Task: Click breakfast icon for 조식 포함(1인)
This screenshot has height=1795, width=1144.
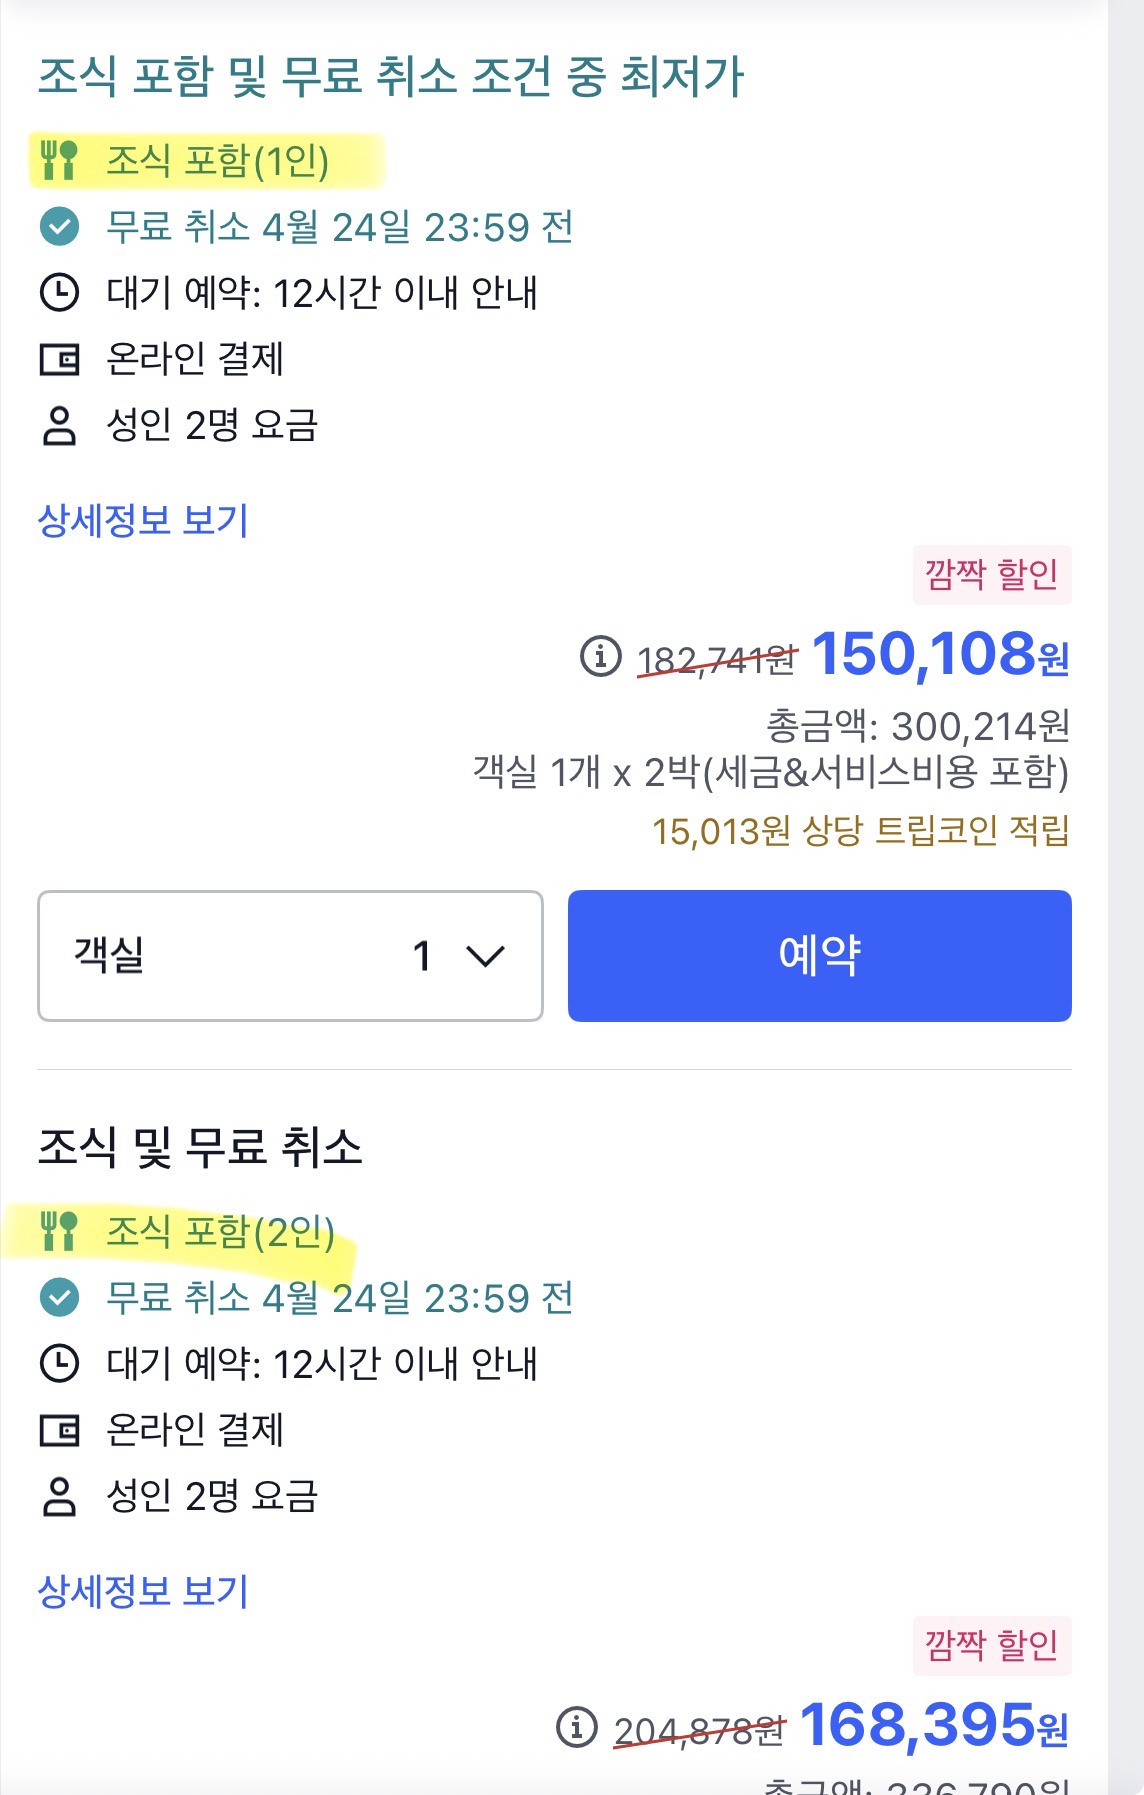Action: [x=59, y=161]
